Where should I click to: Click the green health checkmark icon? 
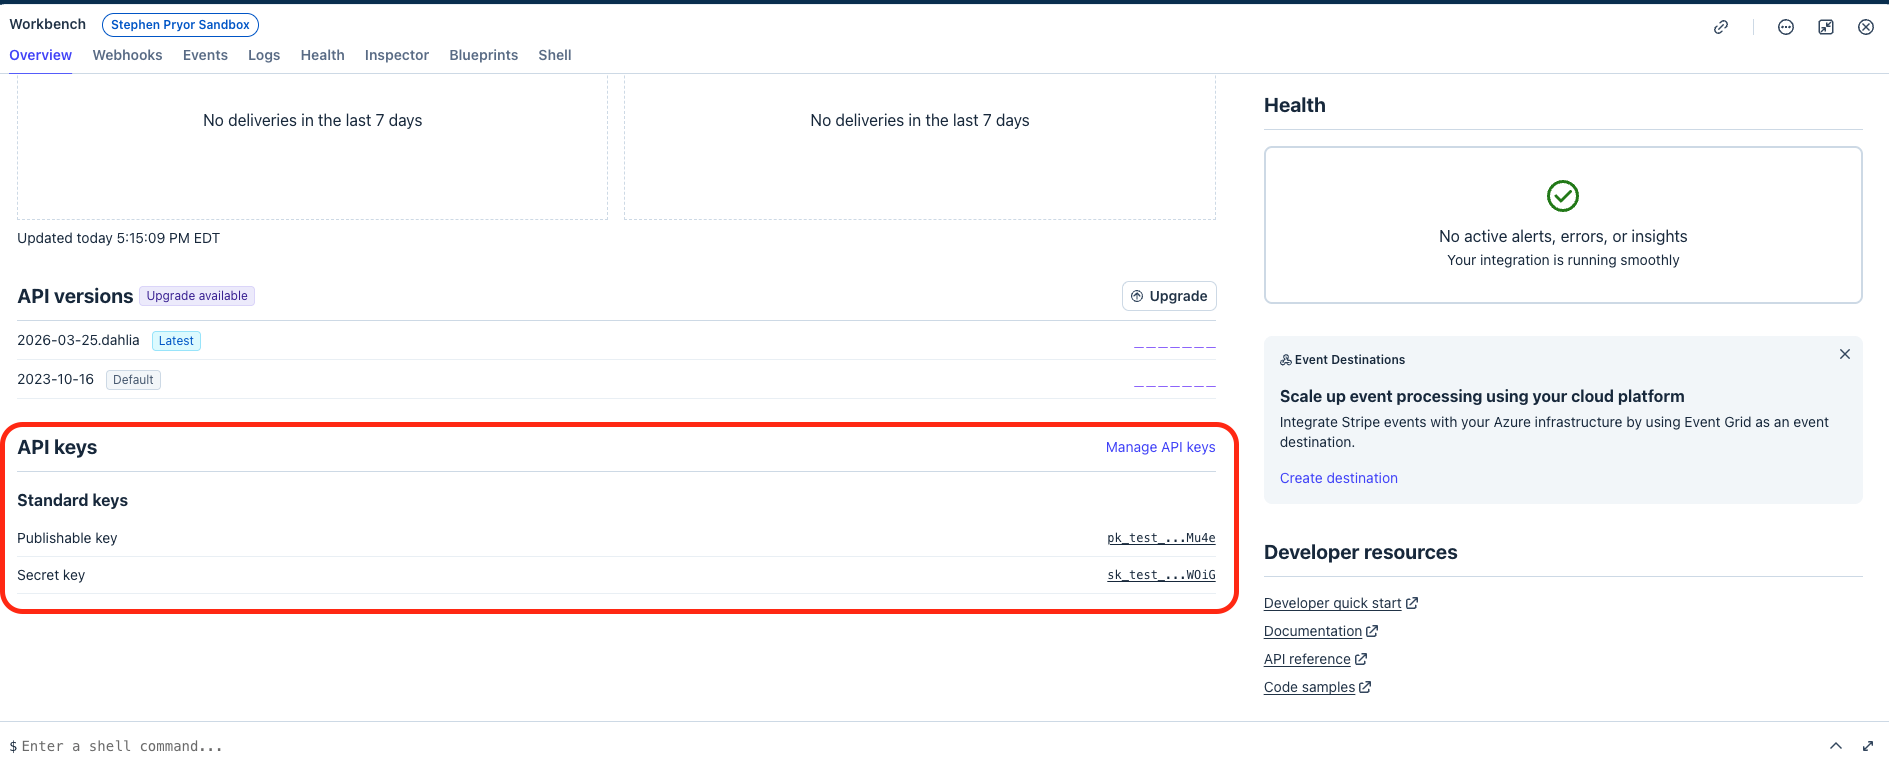(x=1563, y=196)
